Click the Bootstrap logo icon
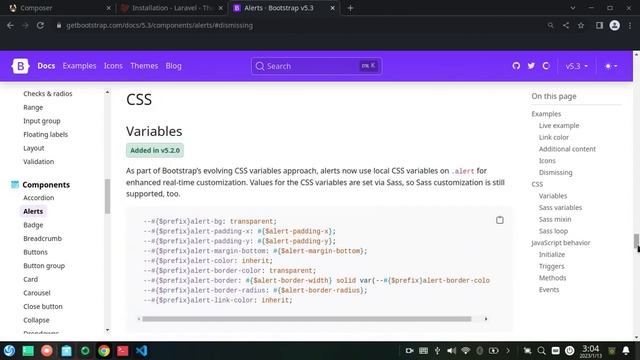 [x=20, y=66]
